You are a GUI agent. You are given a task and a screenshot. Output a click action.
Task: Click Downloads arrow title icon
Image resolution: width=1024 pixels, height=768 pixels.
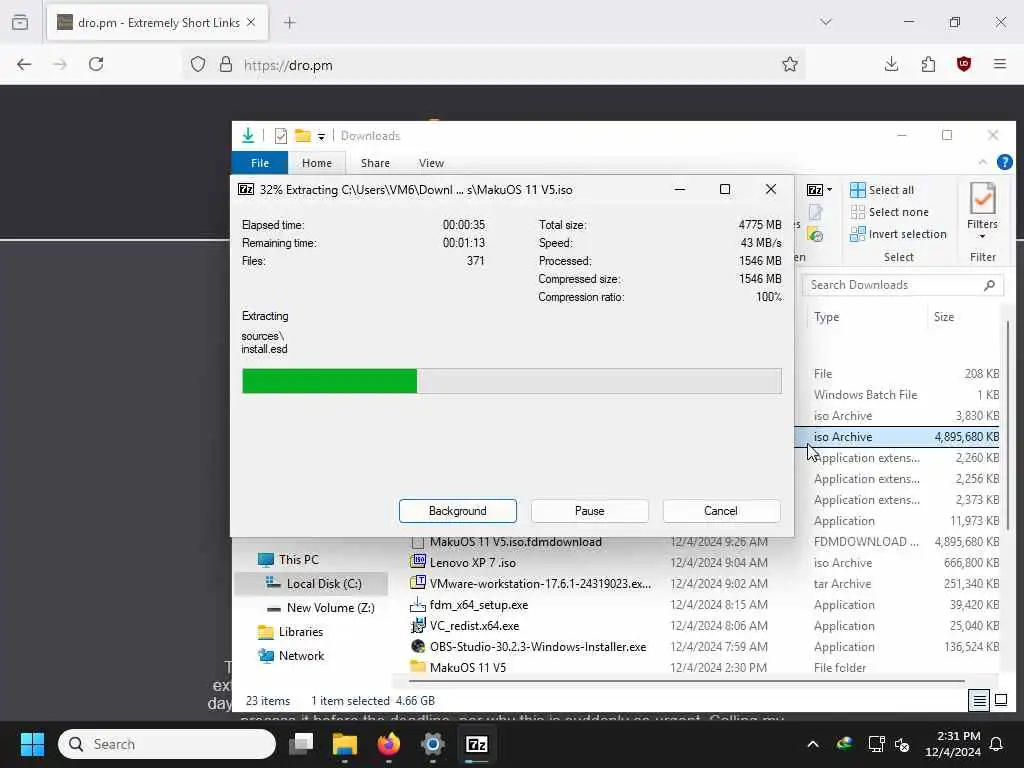[248, 135]
